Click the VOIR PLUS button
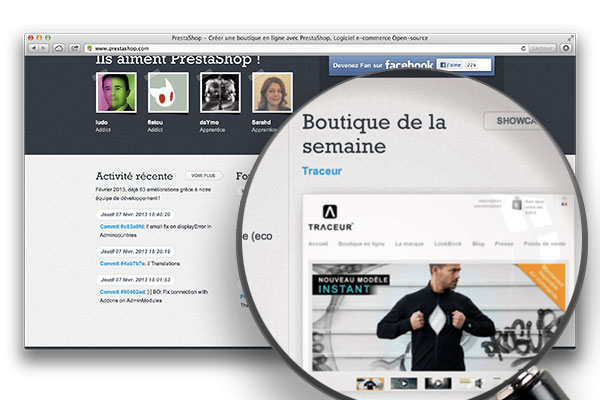The width and height of the screenshot is (600, 400). point(204,176)
